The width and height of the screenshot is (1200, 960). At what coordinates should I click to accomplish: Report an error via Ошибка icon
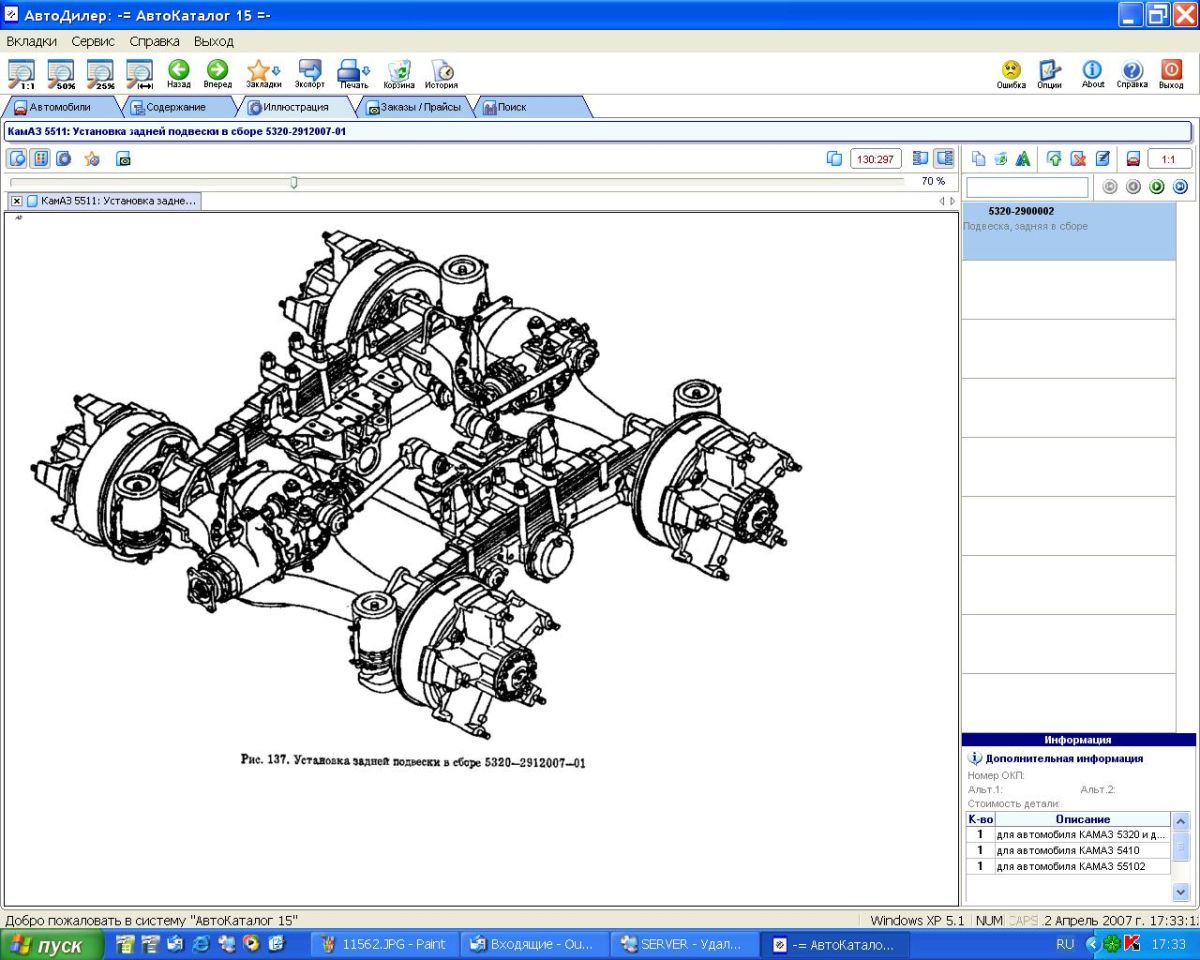(x=1011, y=73)
